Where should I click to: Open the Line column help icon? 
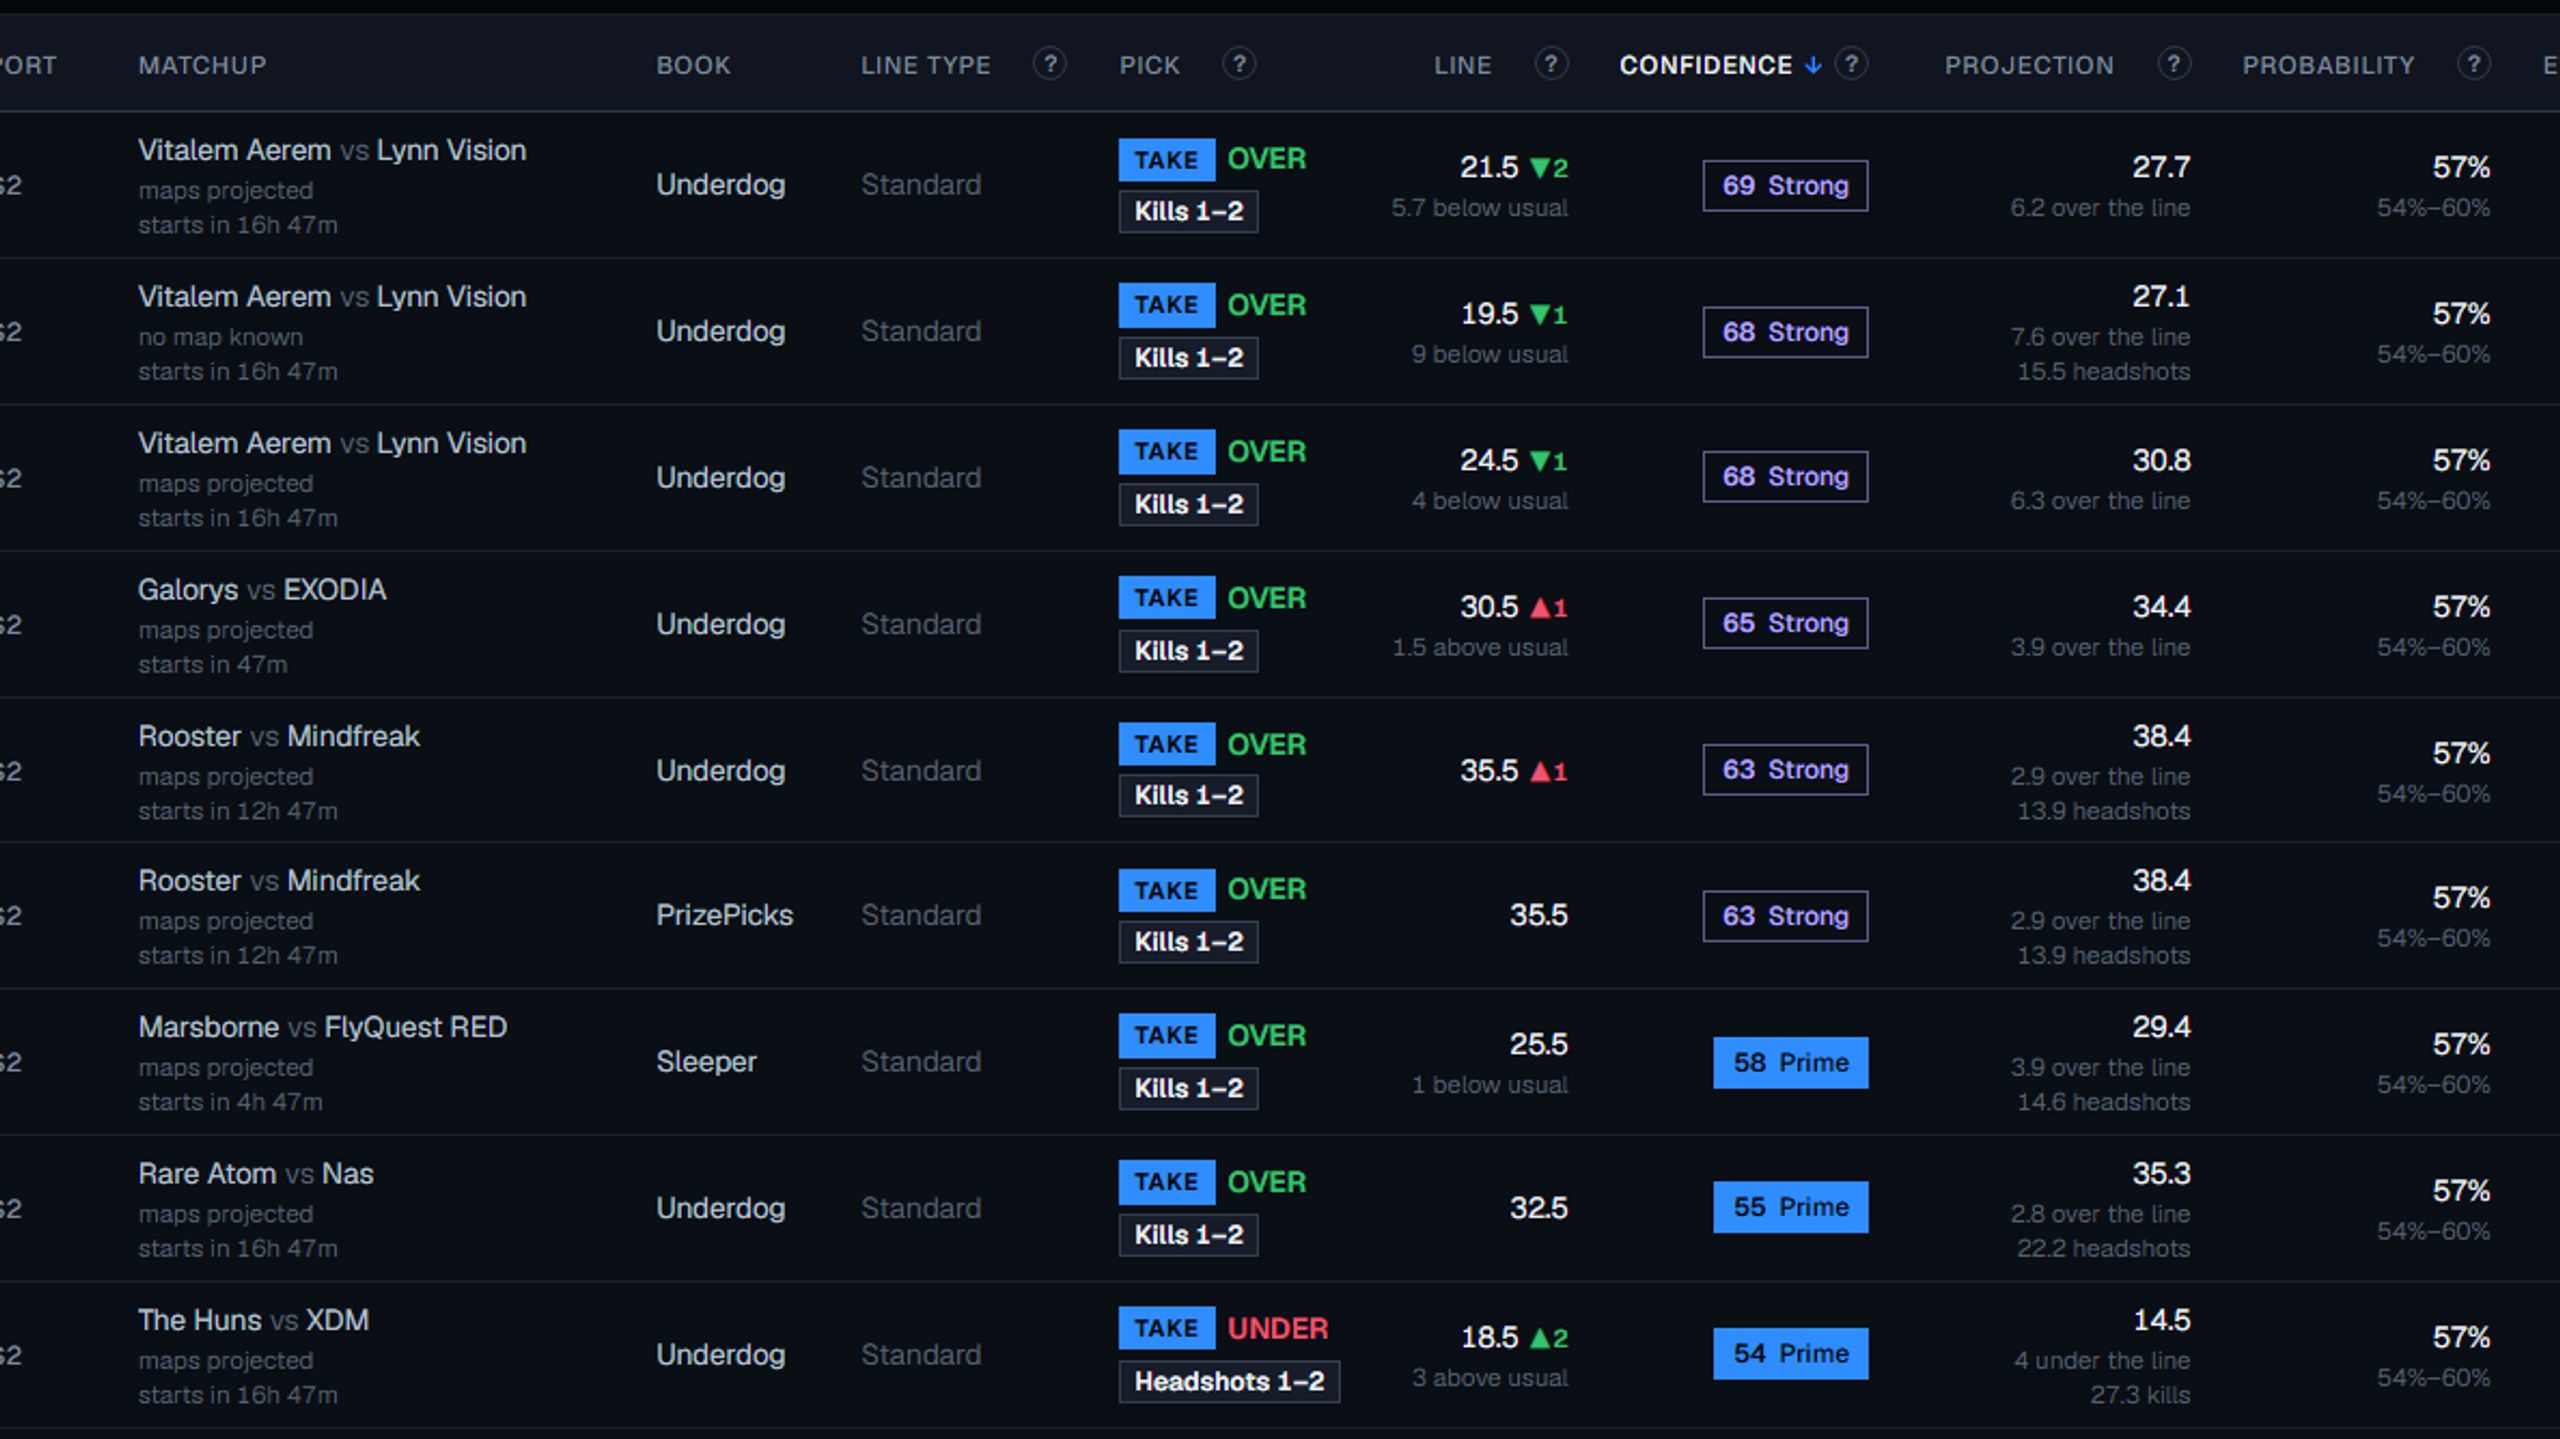(x=1551, y=65)
